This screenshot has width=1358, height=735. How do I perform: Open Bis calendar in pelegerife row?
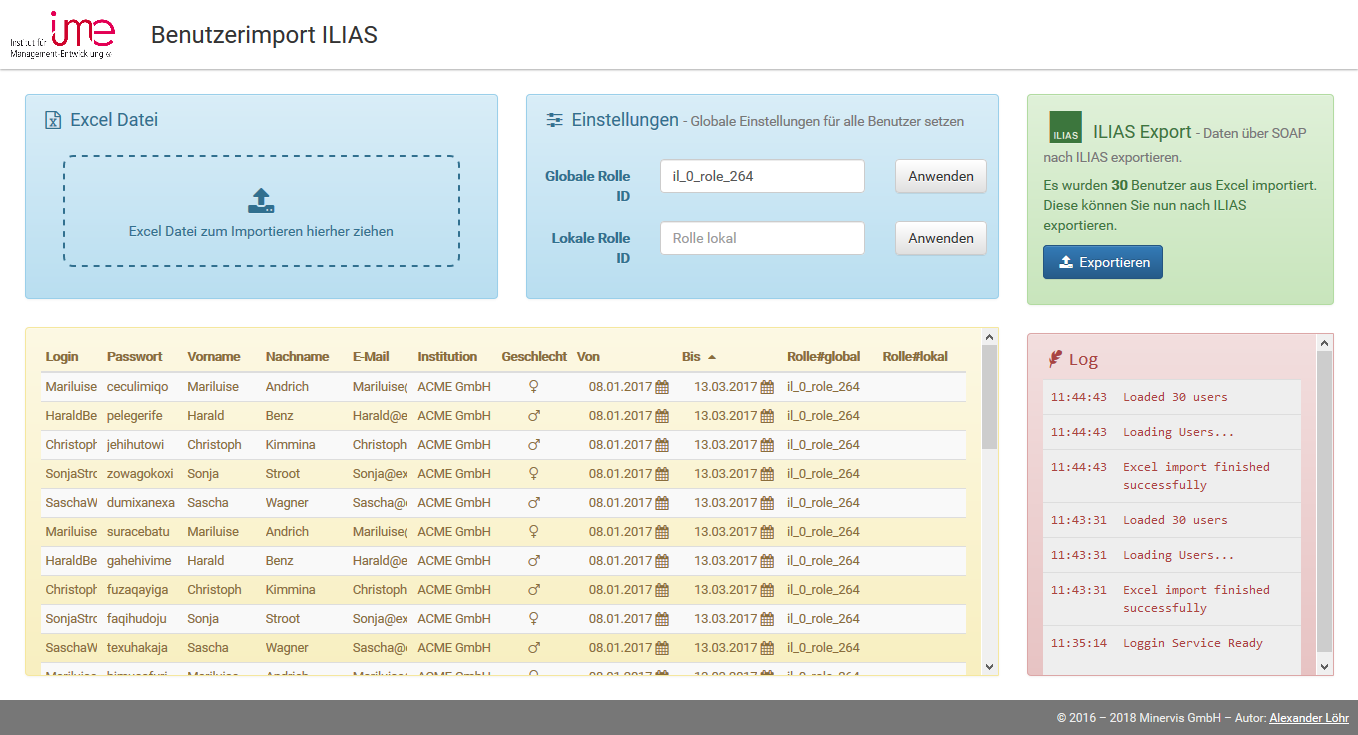pyautogui.click(x=767, y=416)
